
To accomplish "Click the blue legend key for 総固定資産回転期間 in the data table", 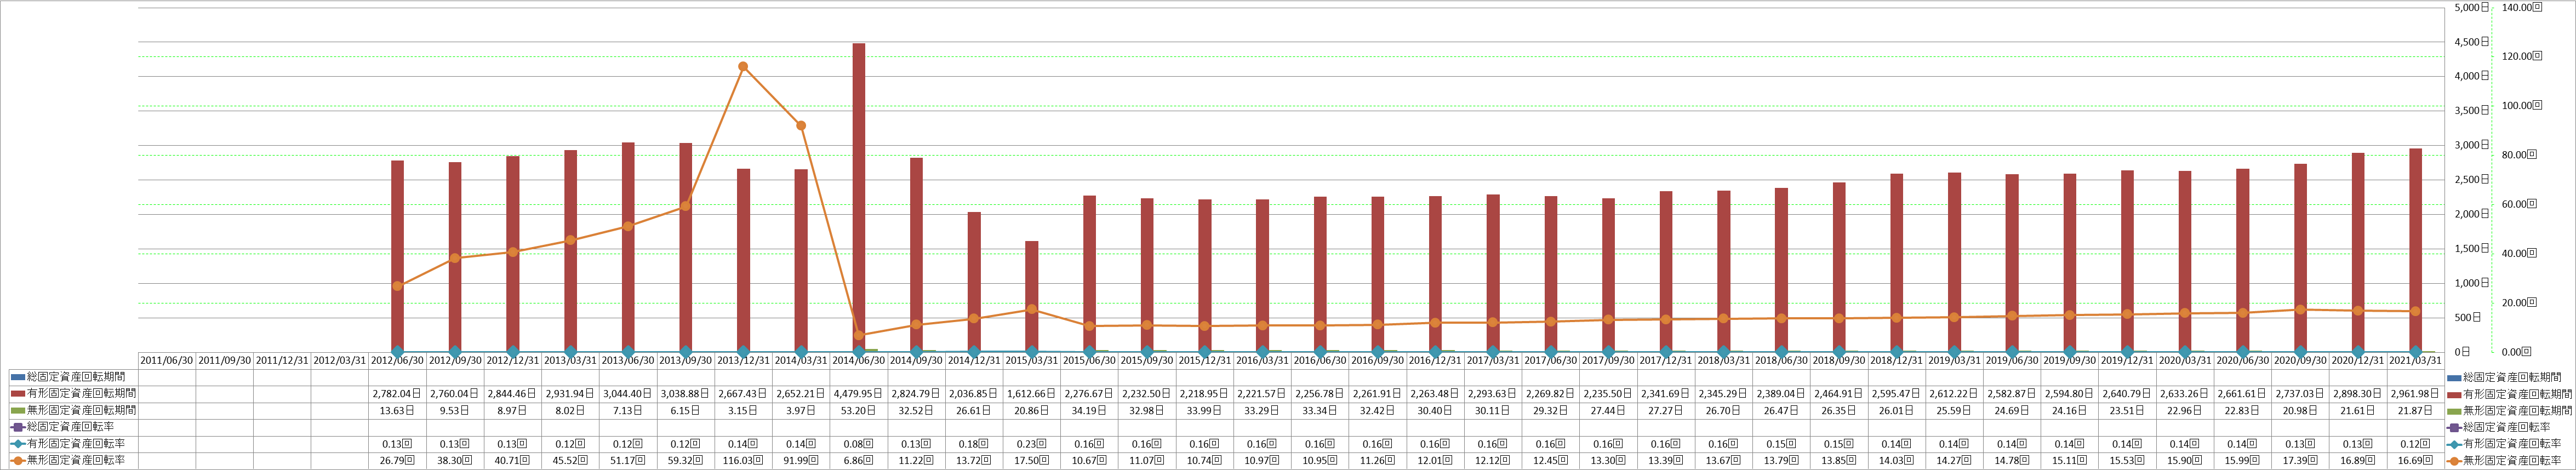I will pos(18,377).
